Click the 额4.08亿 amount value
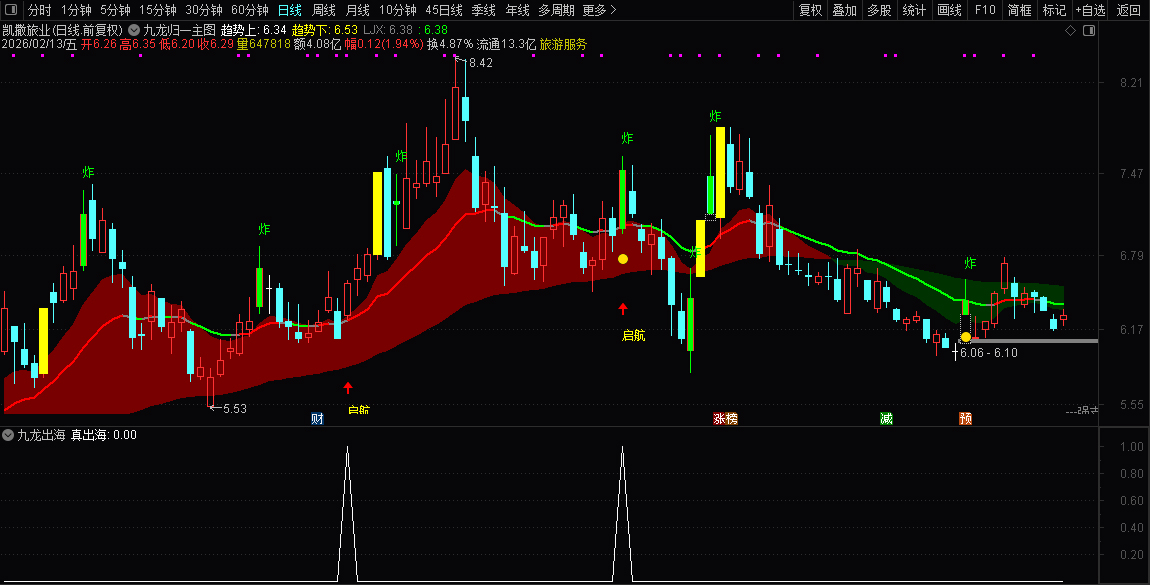The width and height of the screenshot is (1150, 585). tap(318, 44)
